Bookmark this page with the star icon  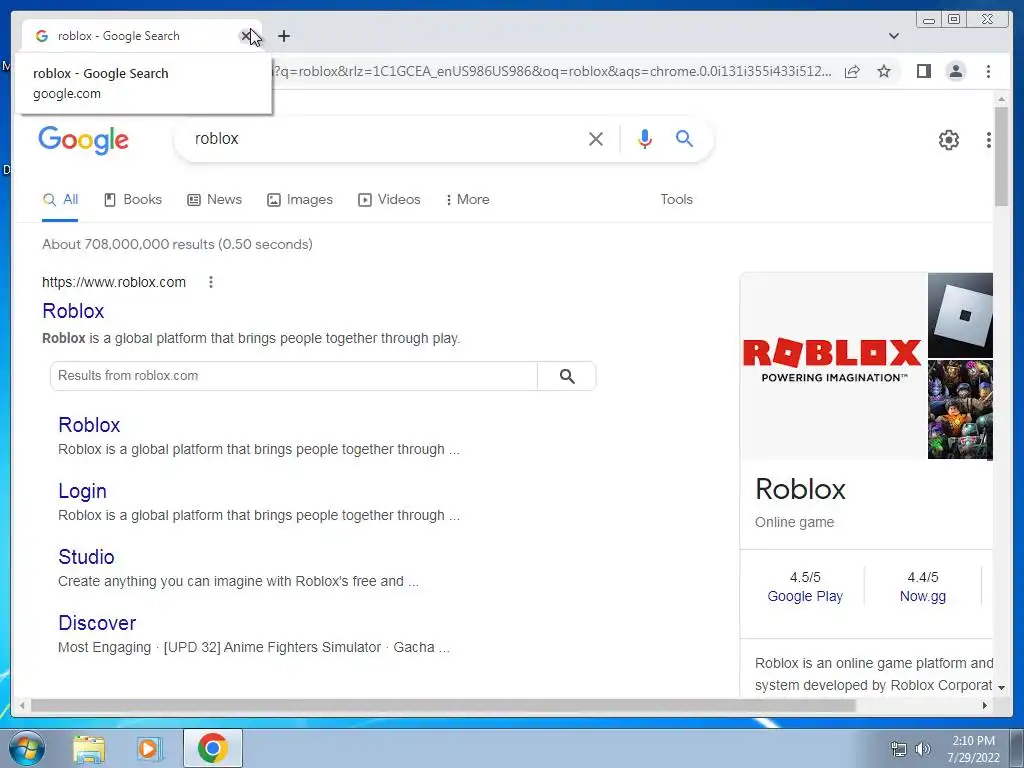pos(884,71)
